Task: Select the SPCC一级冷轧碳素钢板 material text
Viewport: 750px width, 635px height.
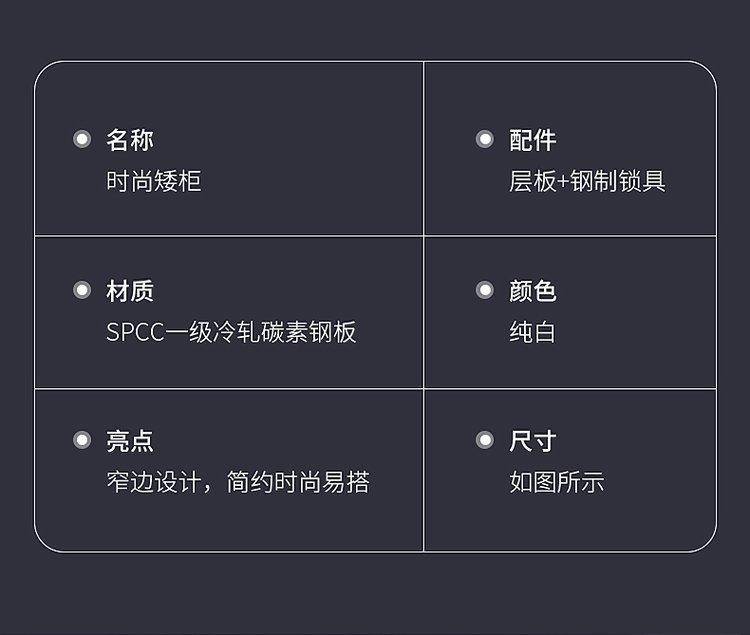Action: [x=231, y=332]
